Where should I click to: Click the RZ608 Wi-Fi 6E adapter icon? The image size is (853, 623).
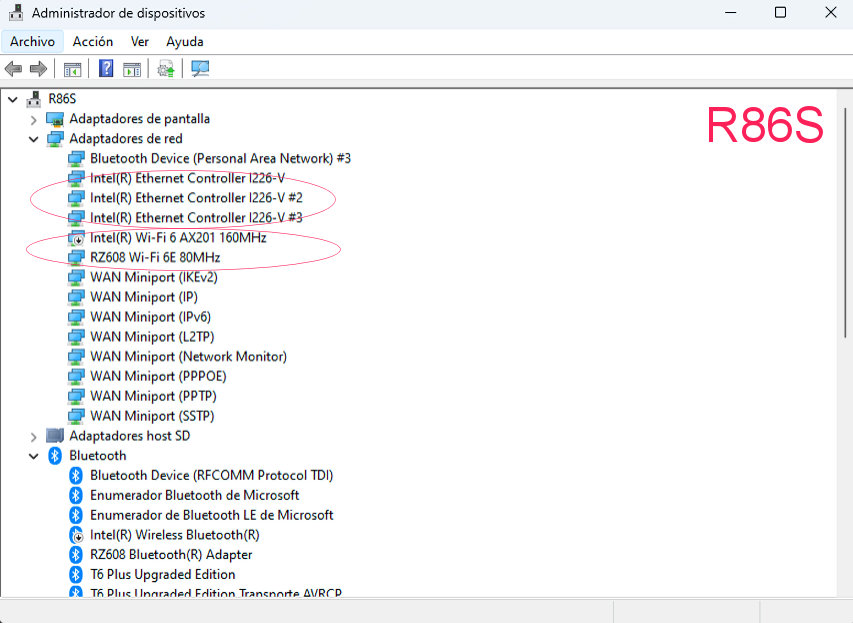point(76,257)
